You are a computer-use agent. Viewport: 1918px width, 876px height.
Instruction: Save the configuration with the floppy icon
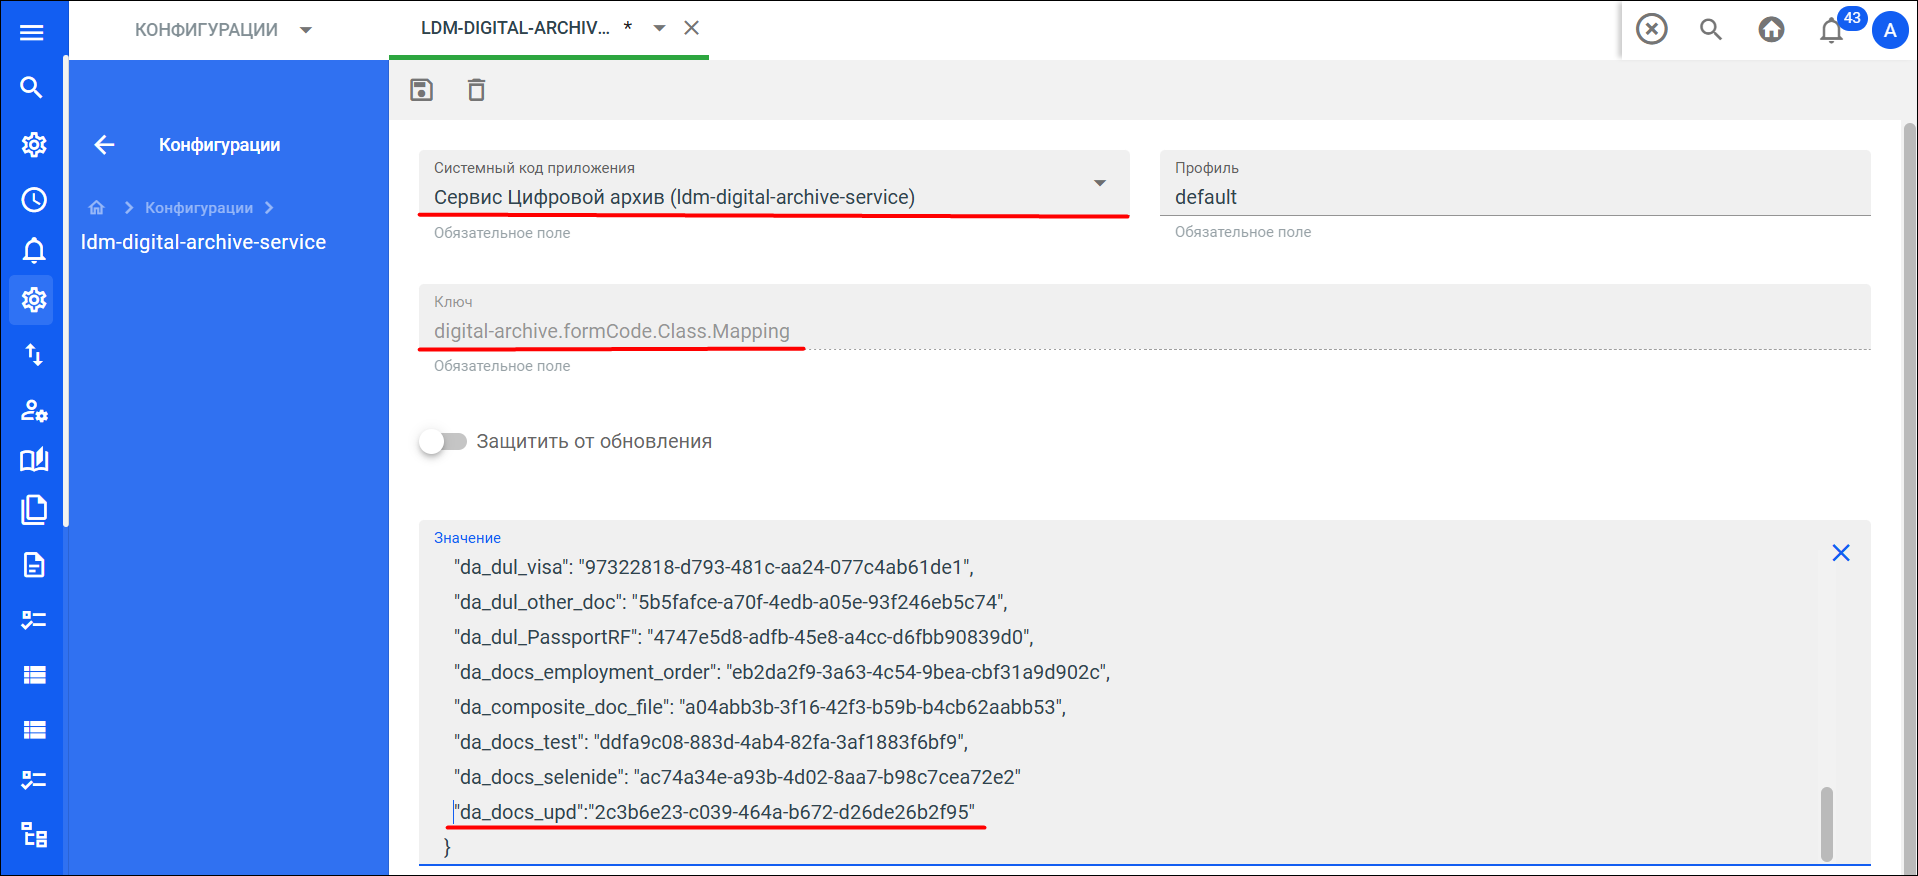[422, 90]
